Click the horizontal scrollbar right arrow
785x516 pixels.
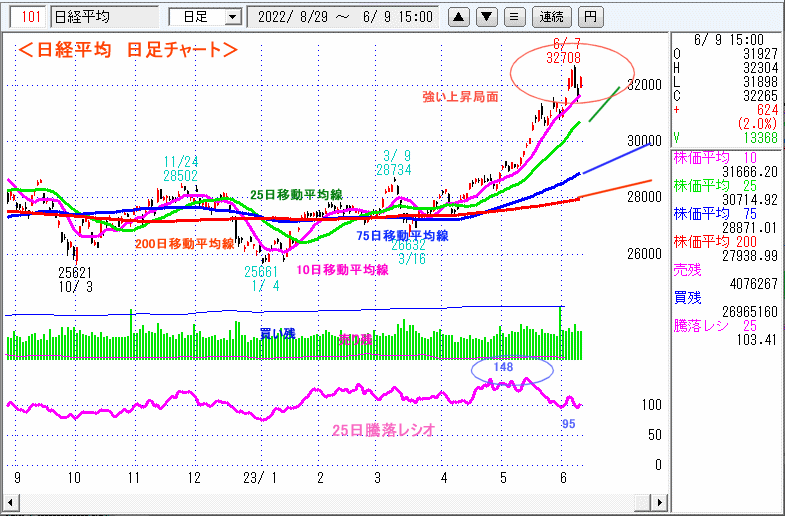[657, 500]
